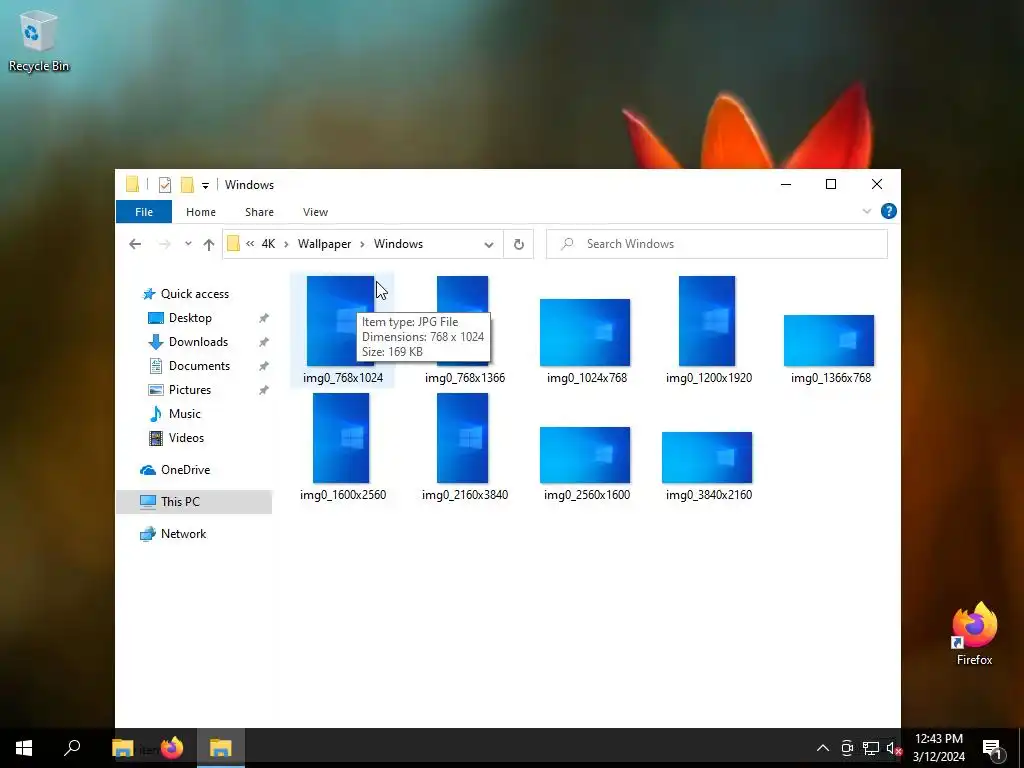Viewport: 1024px width, 768px height.
Task: Switch to the Share ribbon tab
Action: coord(259,212)
